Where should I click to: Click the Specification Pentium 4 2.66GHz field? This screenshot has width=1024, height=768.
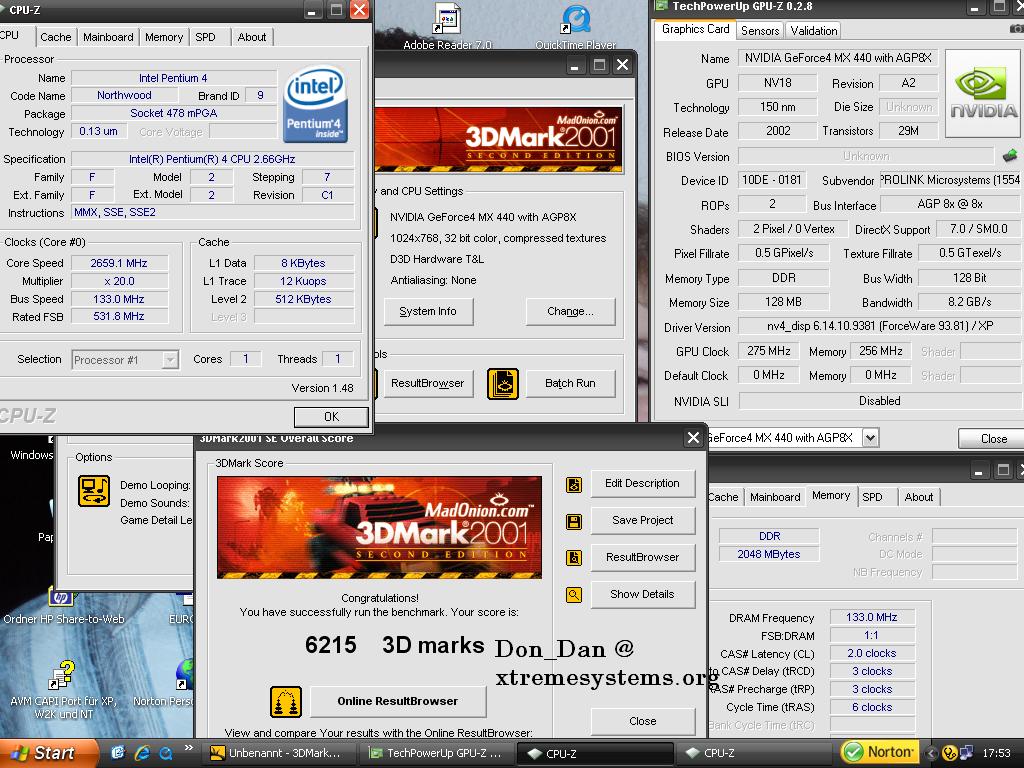[x=212, y=159]
